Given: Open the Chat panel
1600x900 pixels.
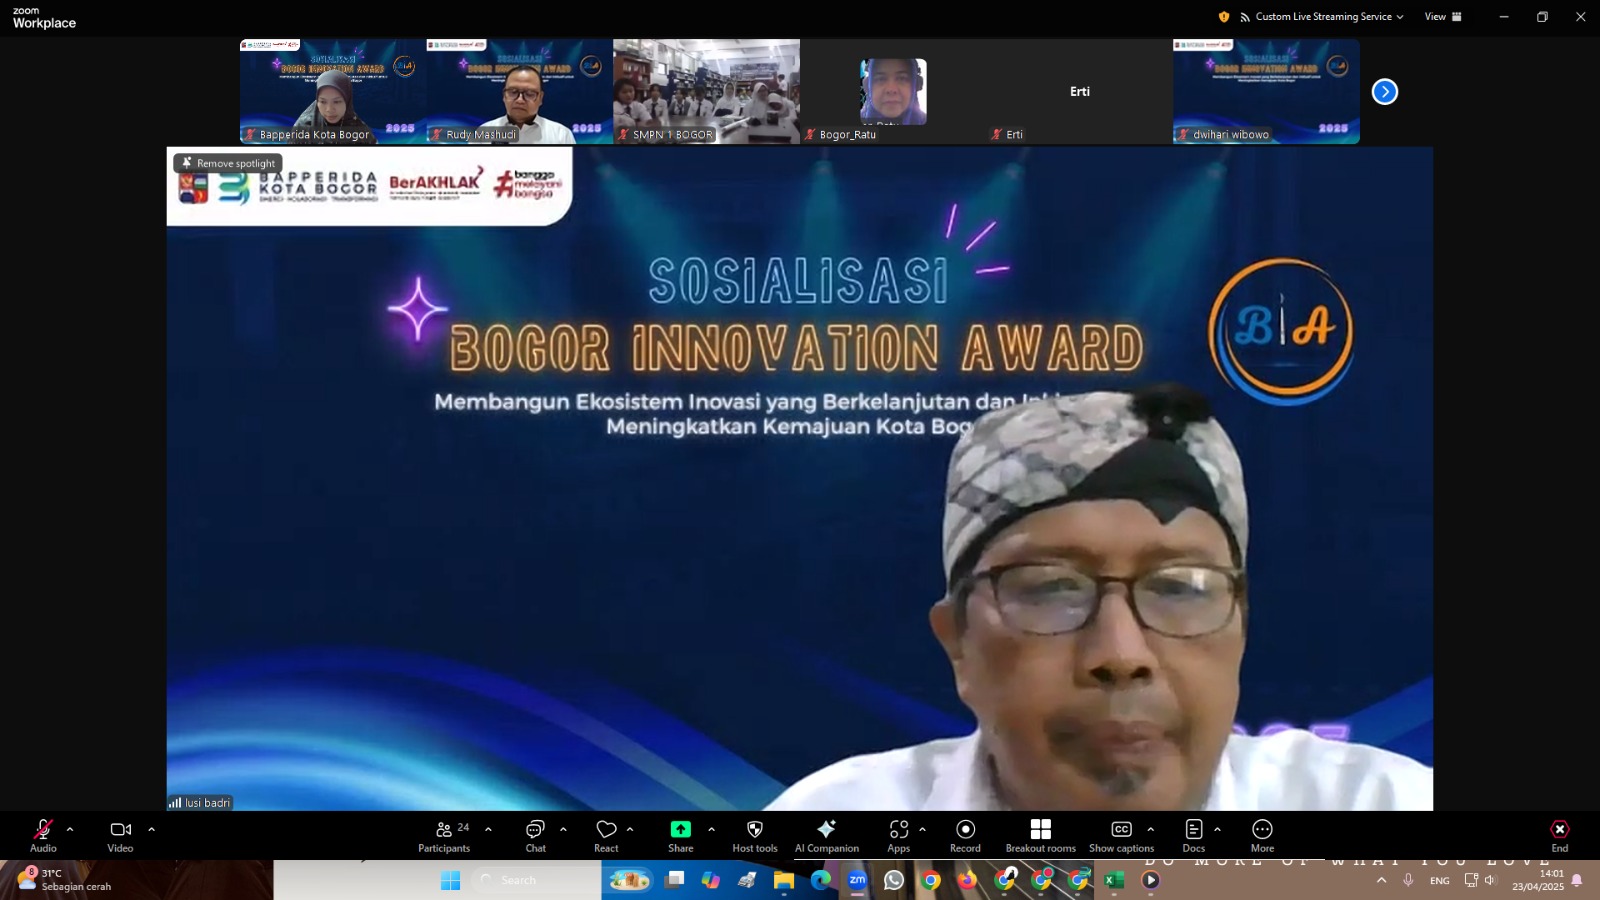Looking at the screenshot, I should coord(536,836).
